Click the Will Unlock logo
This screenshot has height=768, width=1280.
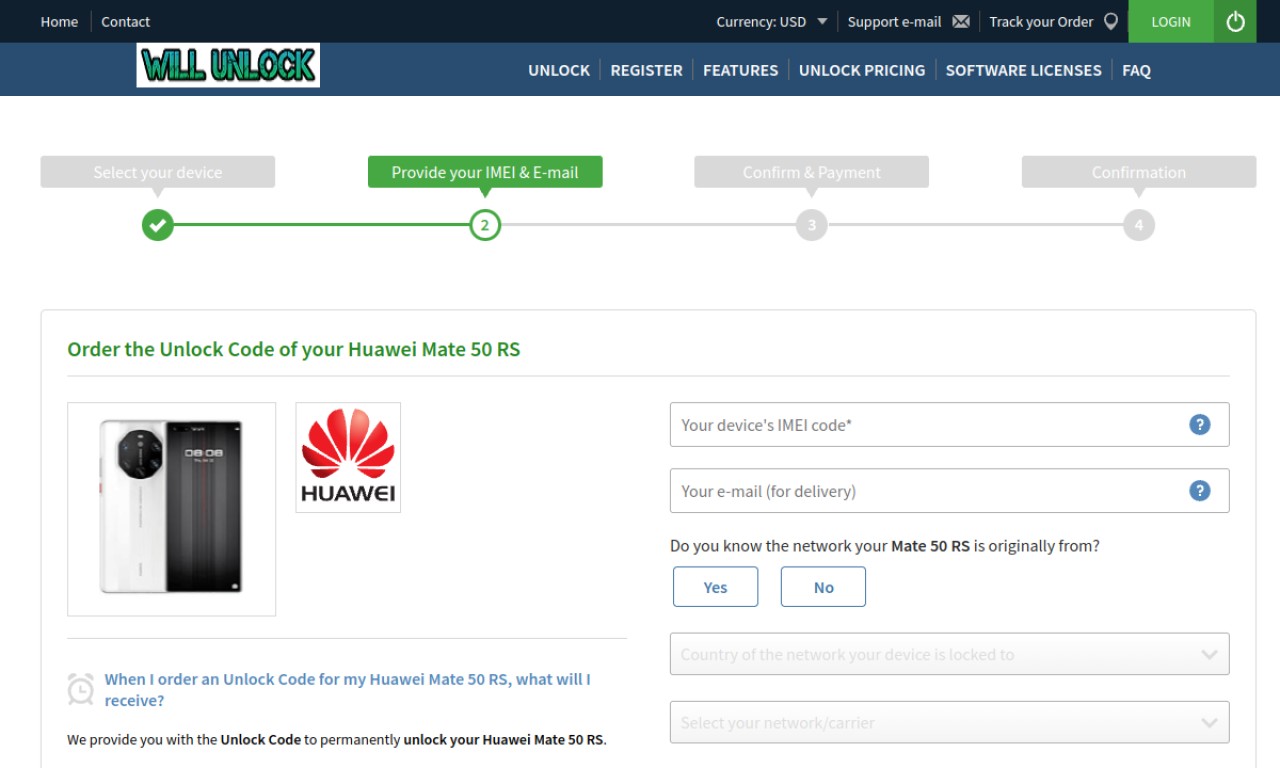228,65
